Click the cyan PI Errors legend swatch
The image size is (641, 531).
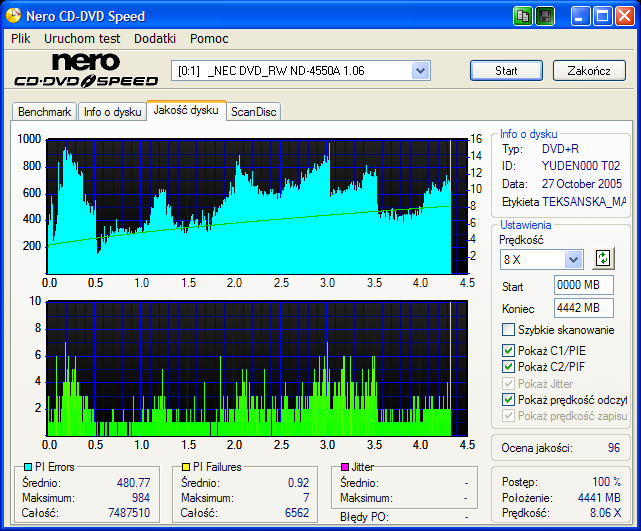coord(28,467)
